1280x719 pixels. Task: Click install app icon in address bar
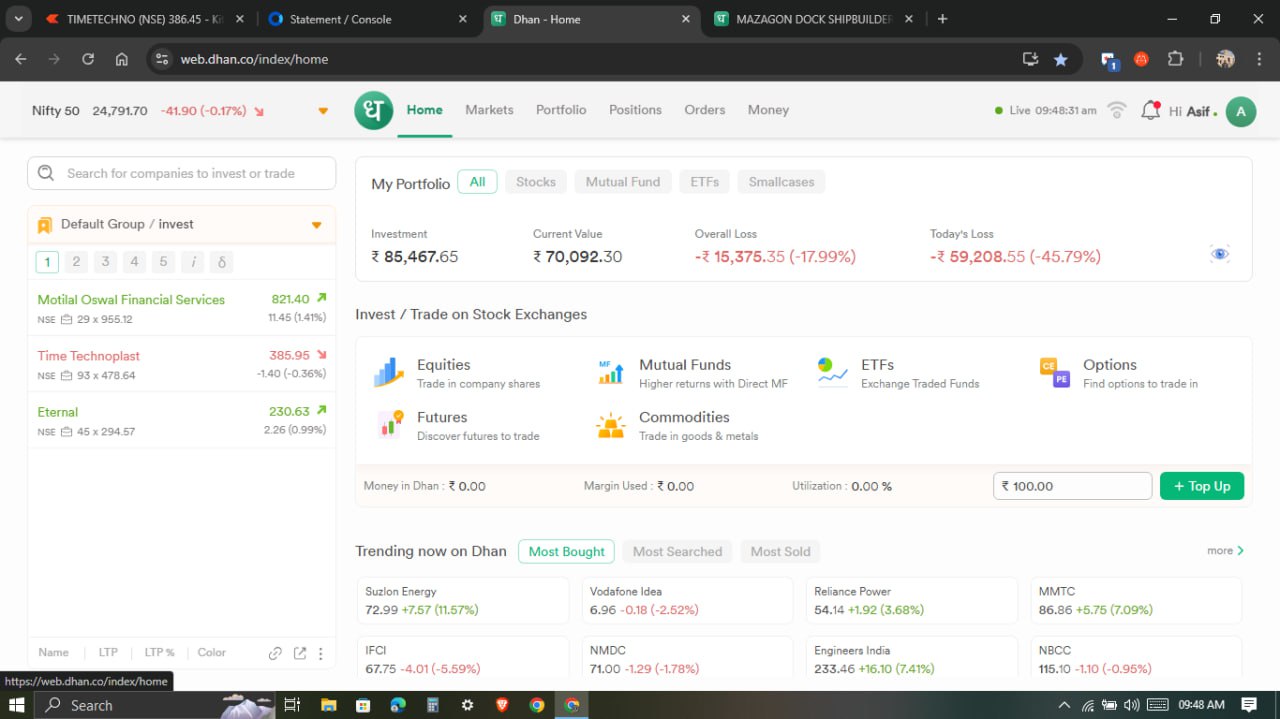[1030, 59]
